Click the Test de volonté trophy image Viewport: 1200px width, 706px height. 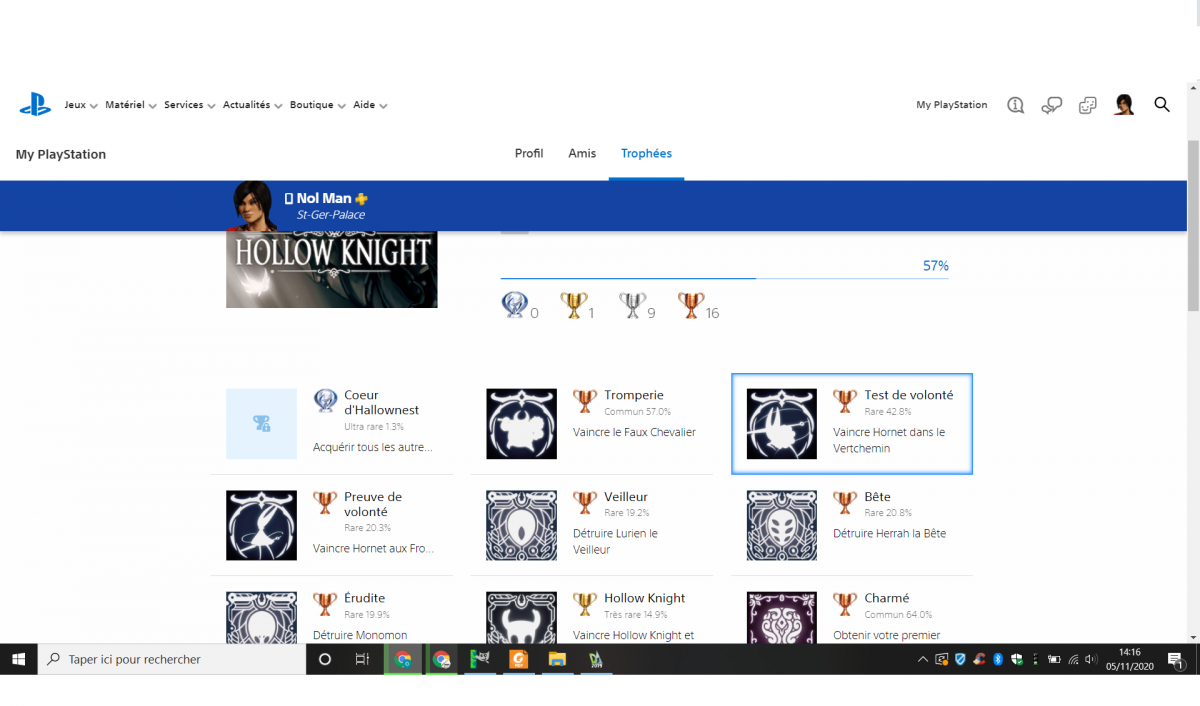(782, 424)
